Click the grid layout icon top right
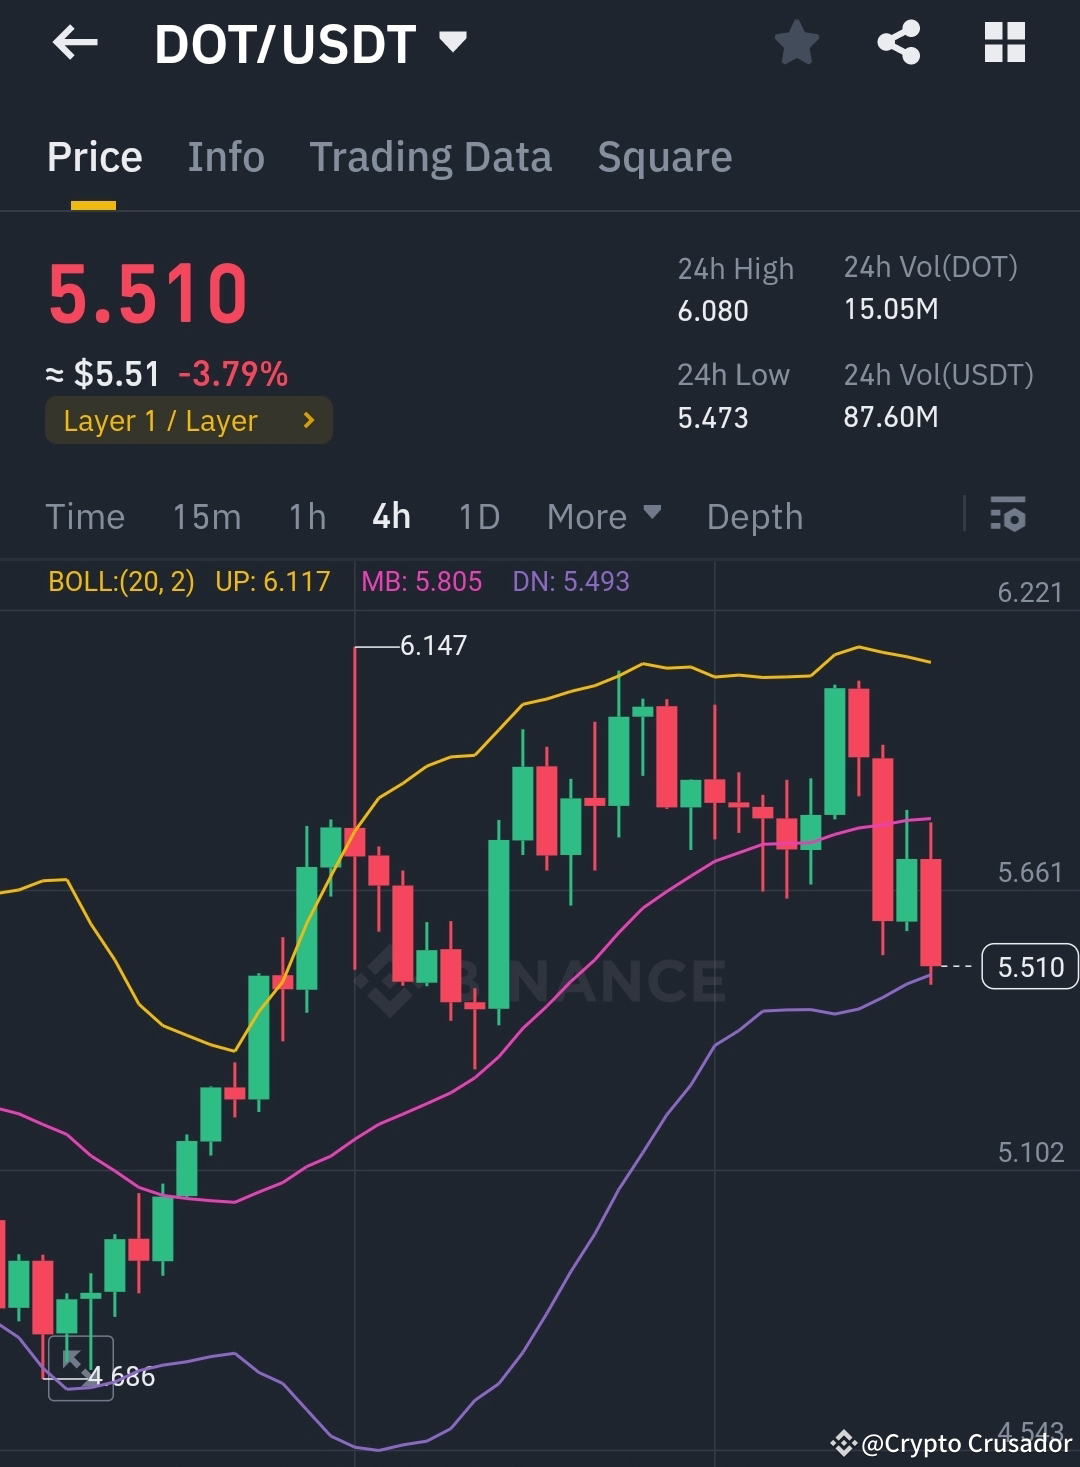The height and width of the screenshot is (1467, 1080). 1004,42
